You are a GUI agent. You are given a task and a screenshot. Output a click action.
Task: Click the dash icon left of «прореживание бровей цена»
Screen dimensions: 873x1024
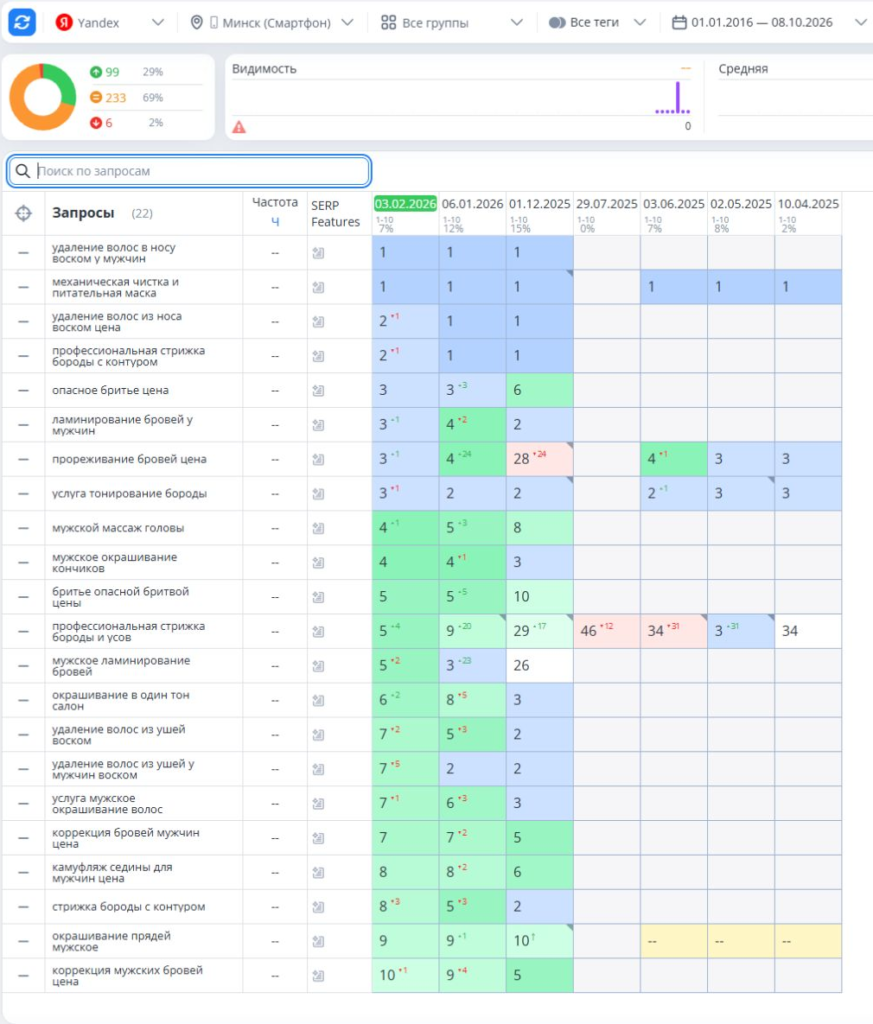click(x=24, y=459)
